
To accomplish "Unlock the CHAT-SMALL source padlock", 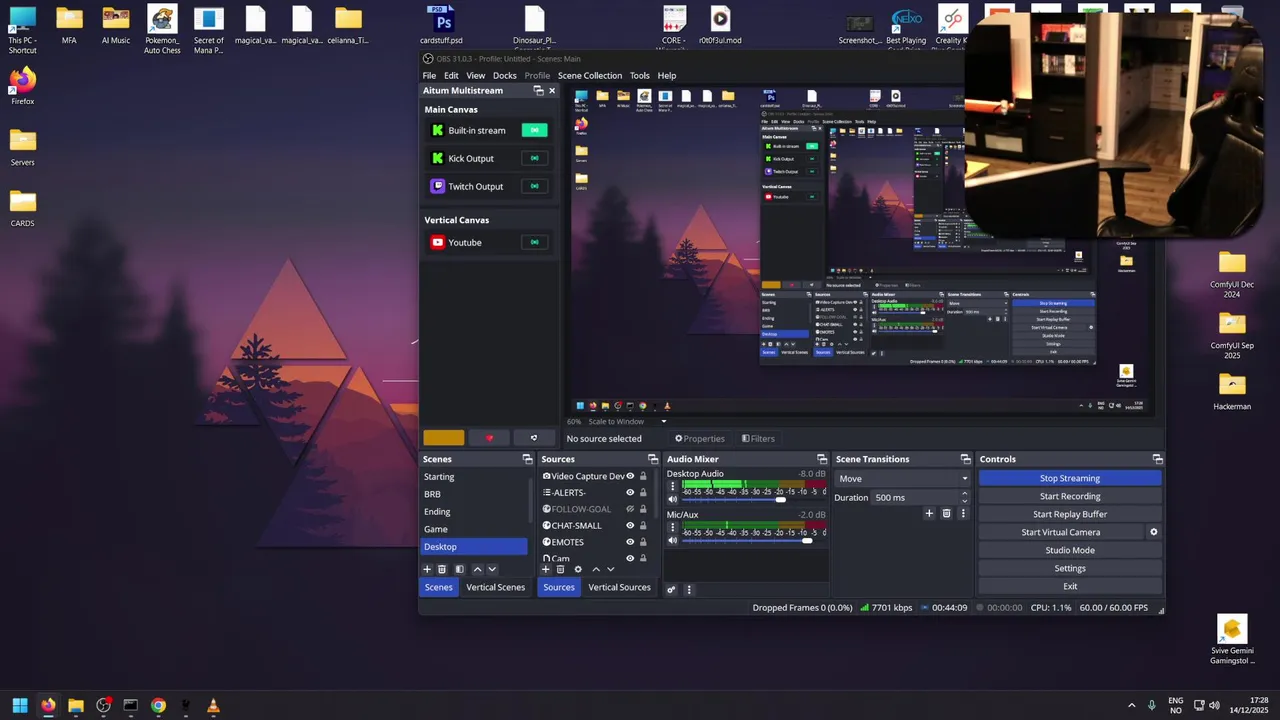I will pos(643,525).
